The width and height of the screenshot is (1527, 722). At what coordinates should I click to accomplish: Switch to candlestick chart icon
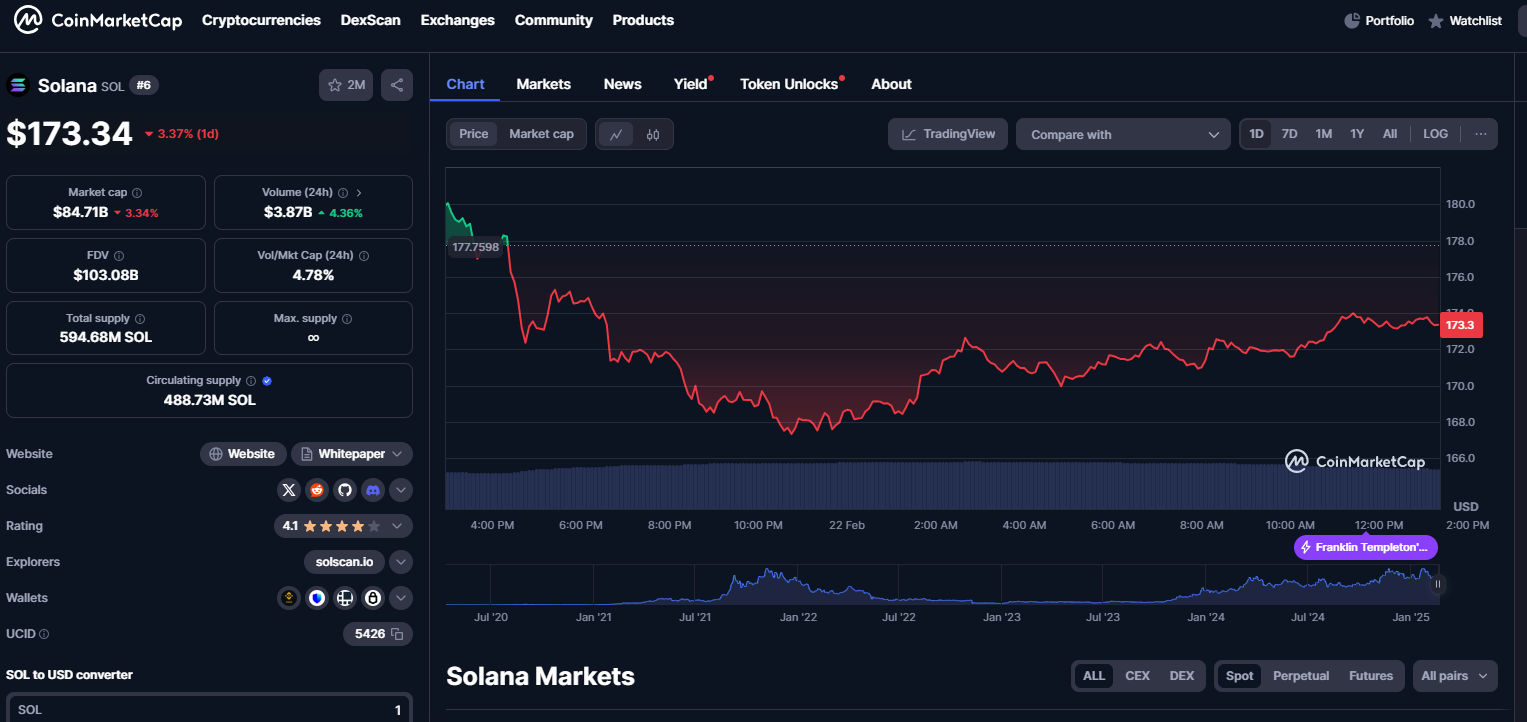click(653, 134)
